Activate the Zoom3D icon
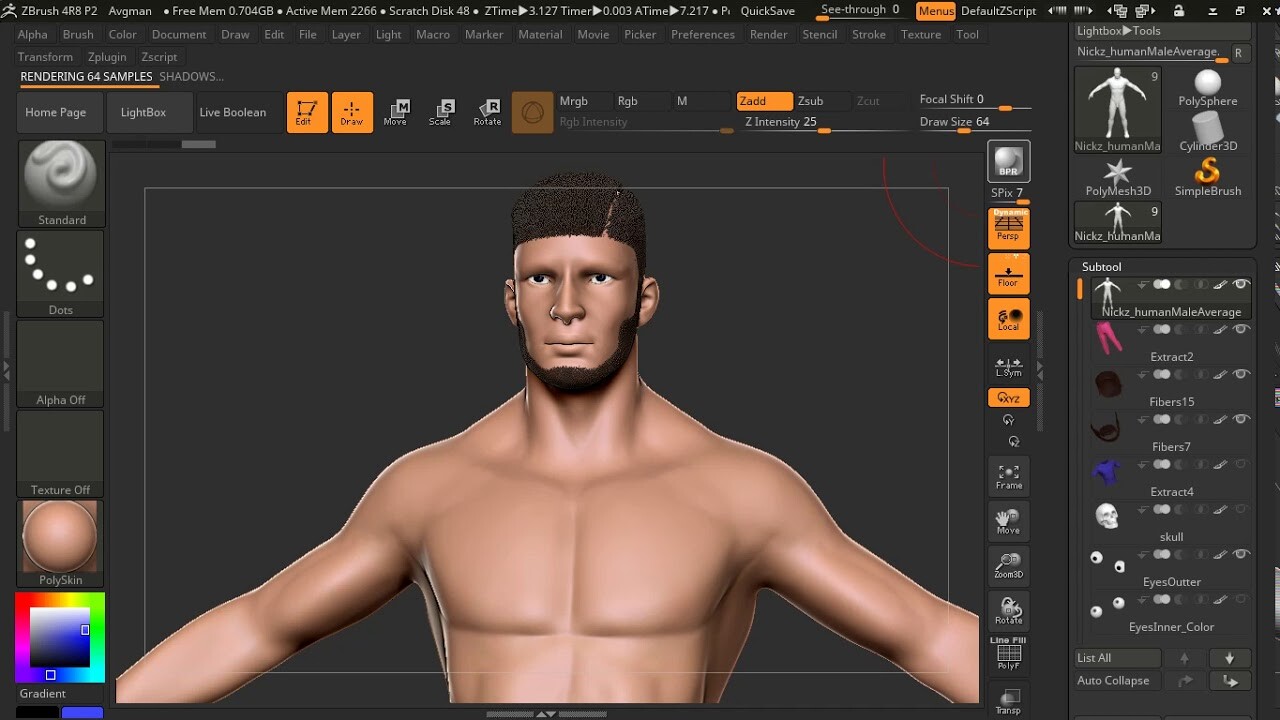1280x720 pixels. pos(1008,564)
